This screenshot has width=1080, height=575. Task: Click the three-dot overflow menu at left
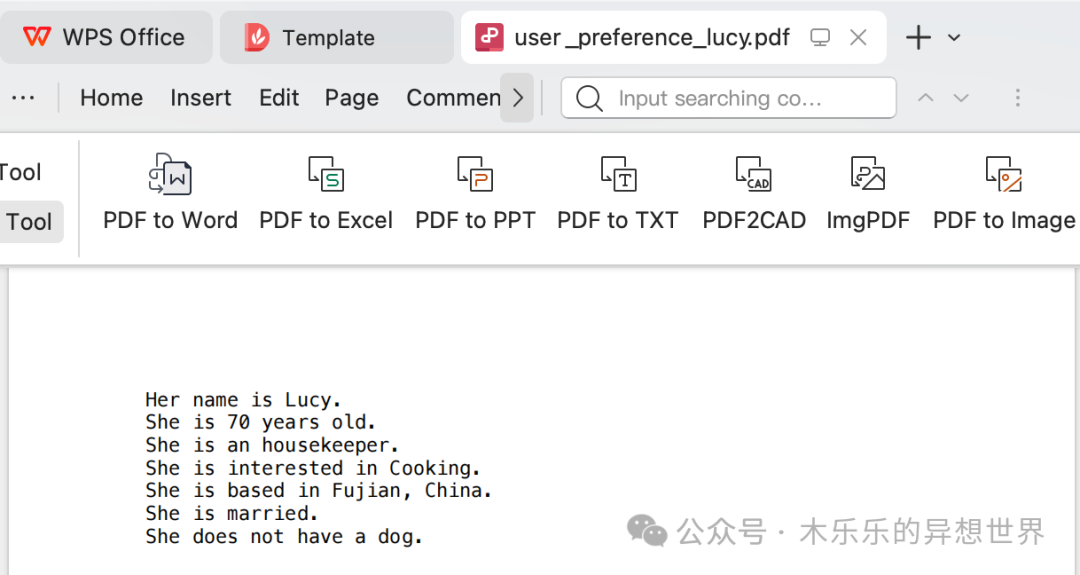[23, 98]
